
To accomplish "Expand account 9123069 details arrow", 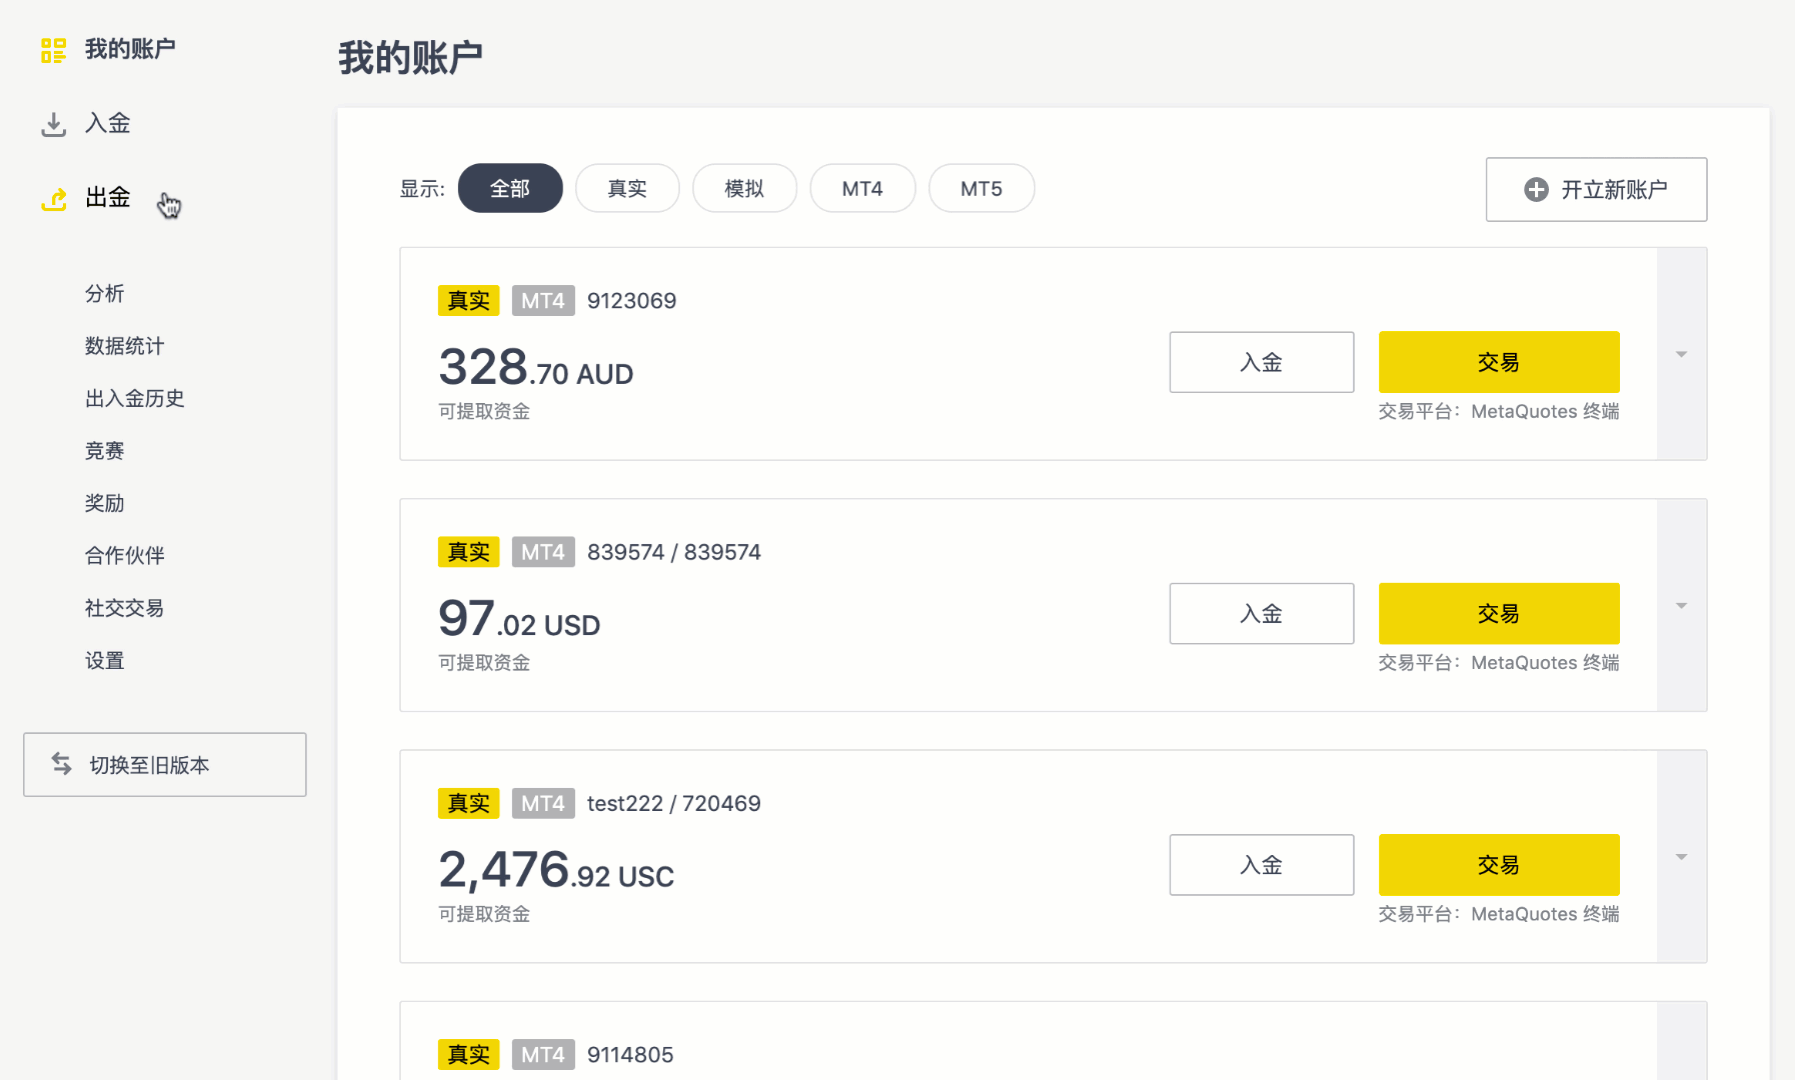I will (1681, 354).
